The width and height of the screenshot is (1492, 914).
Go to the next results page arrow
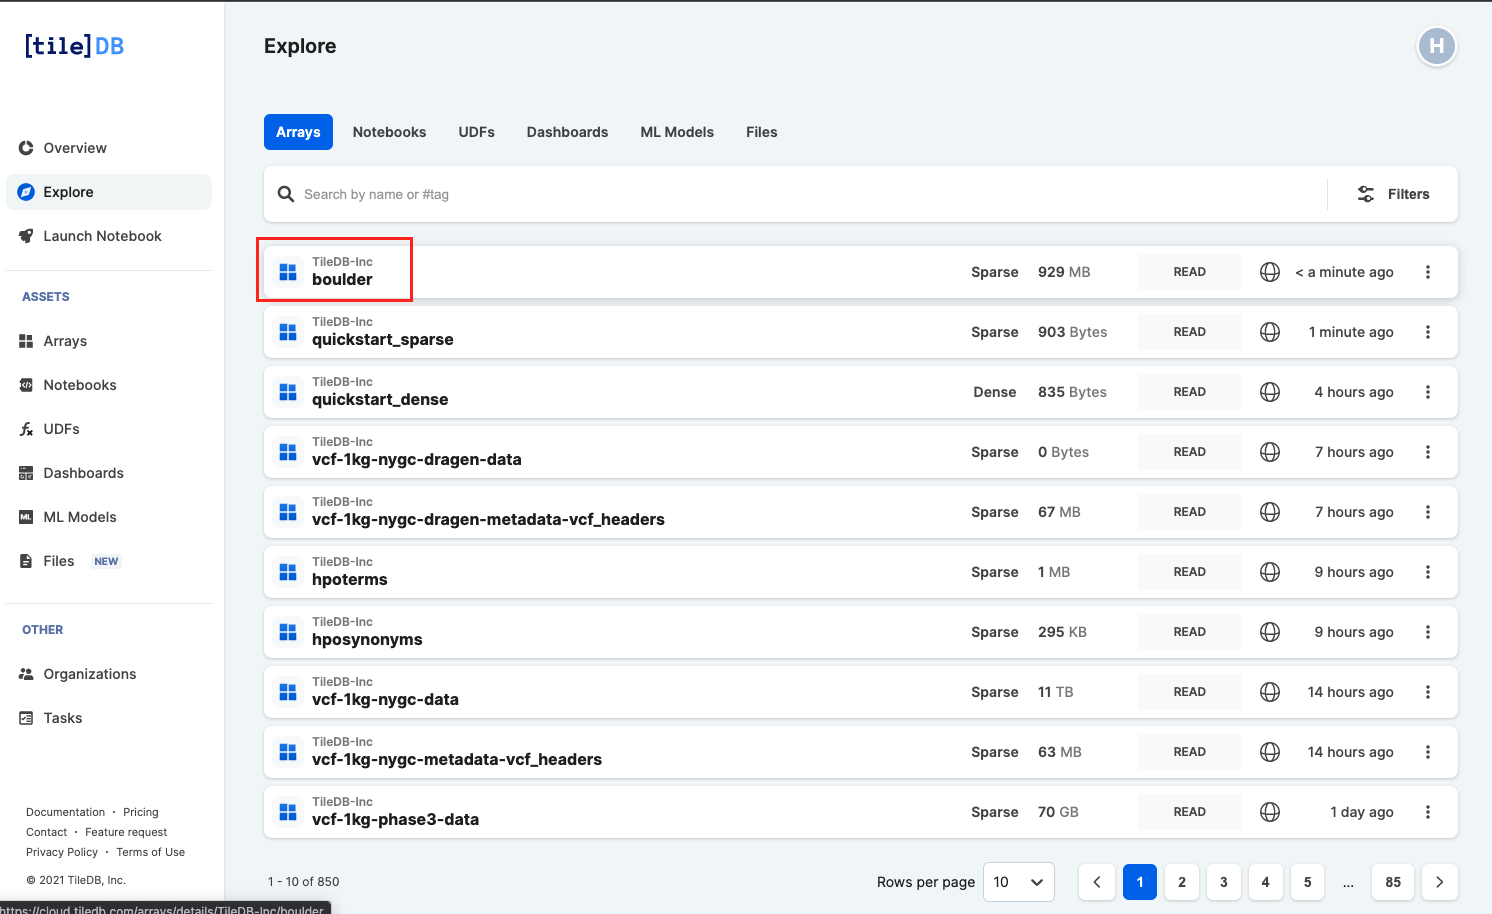1439,882
